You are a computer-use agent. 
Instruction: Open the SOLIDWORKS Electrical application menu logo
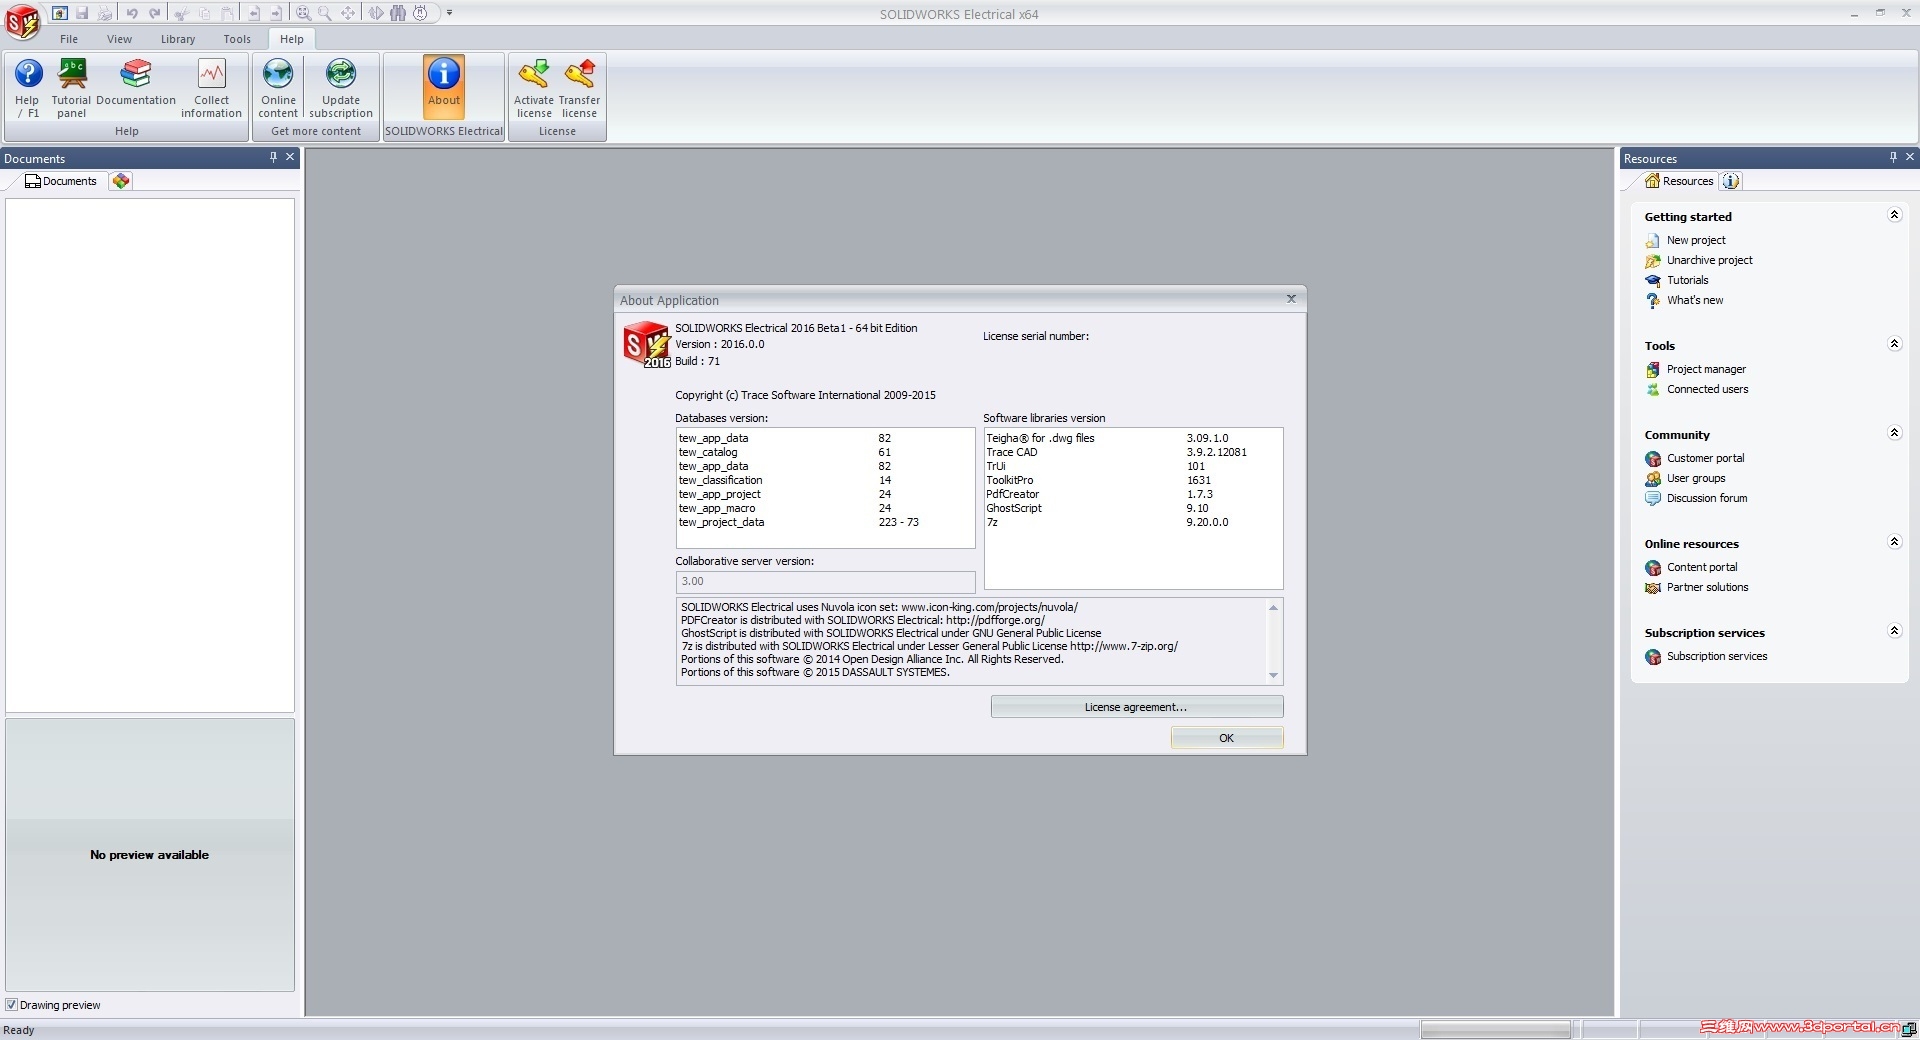click(x=22, y=21)
